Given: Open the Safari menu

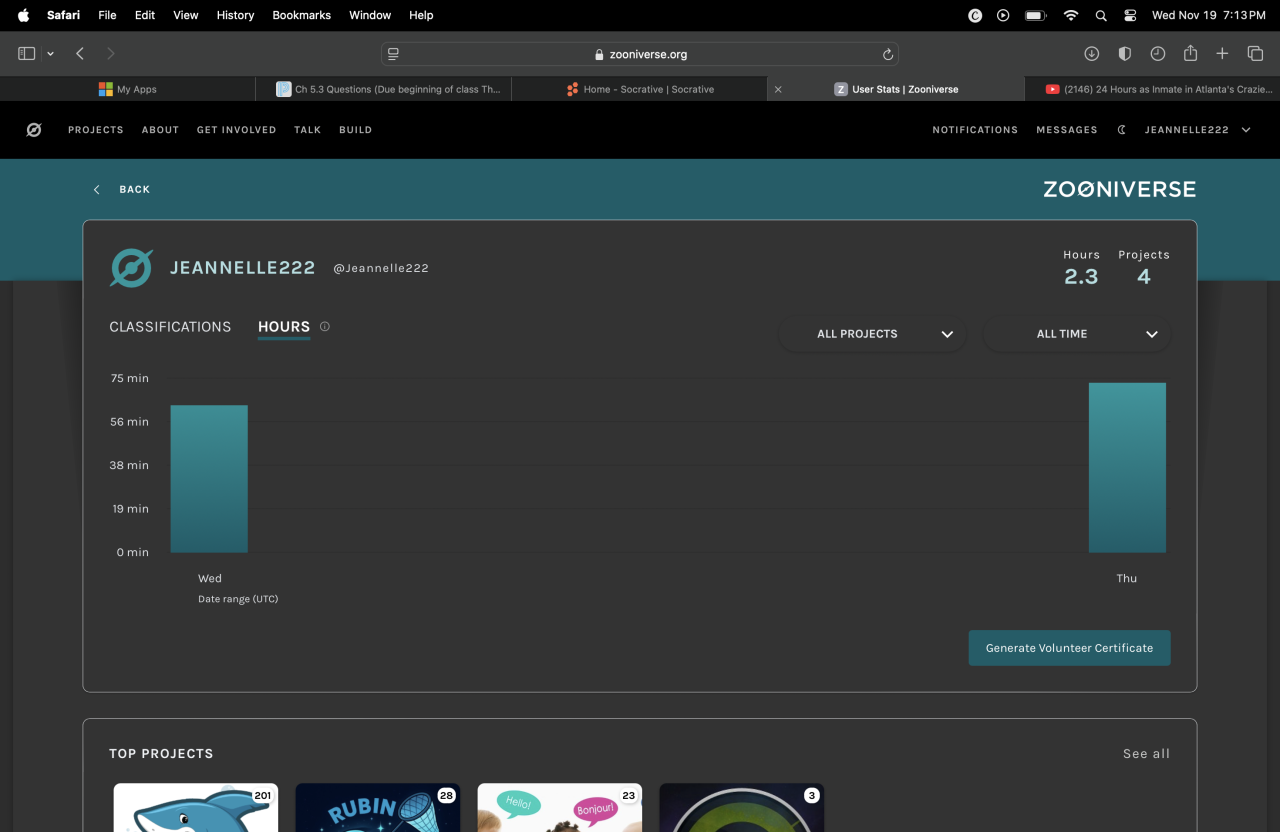Looking at the screenshot, I should (x=63, y=15).
